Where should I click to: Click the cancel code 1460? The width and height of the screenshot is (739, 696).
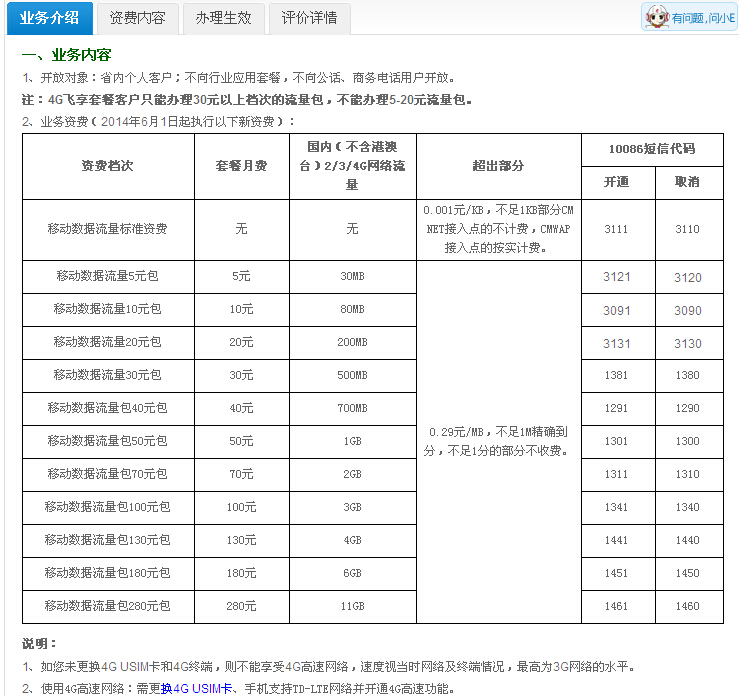(687, 606)
